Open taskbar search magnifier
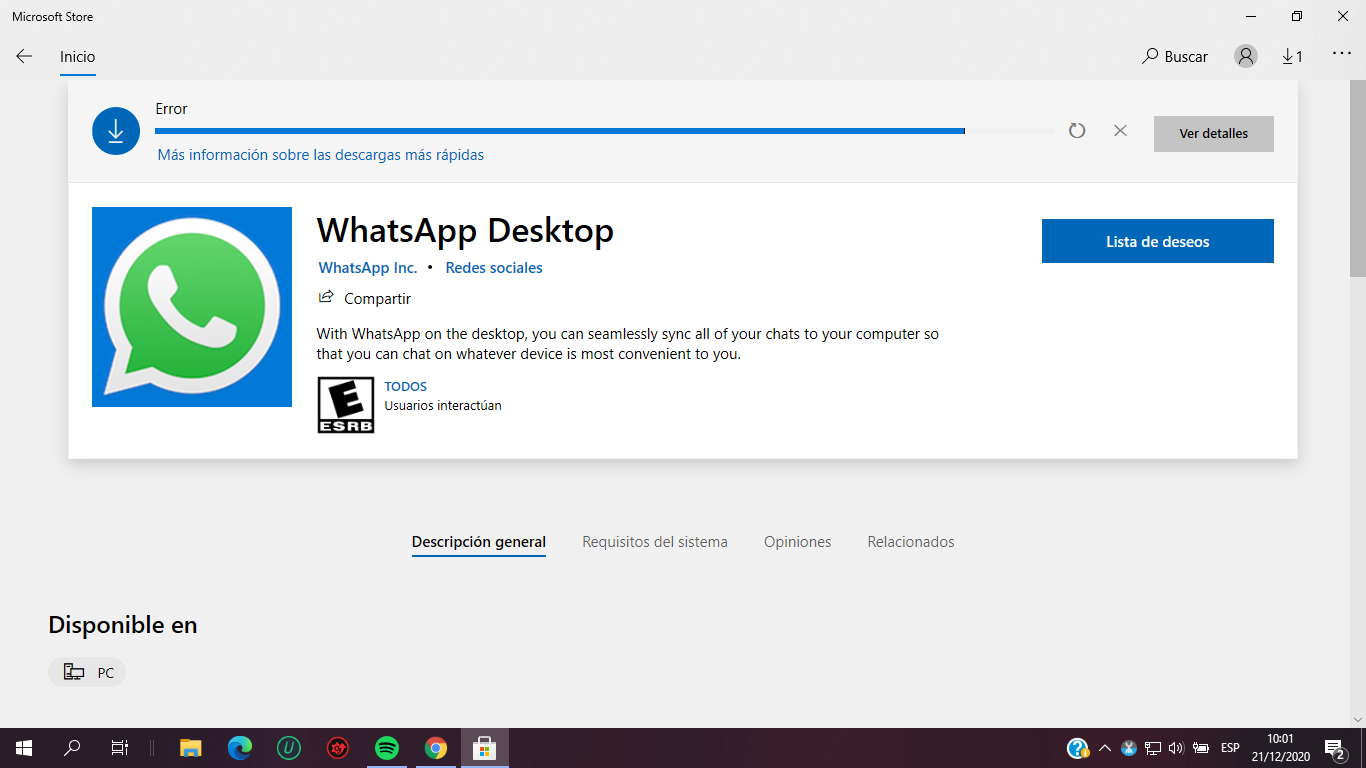The width and height of the screenshot is (1366, 768). click(72, 748)
